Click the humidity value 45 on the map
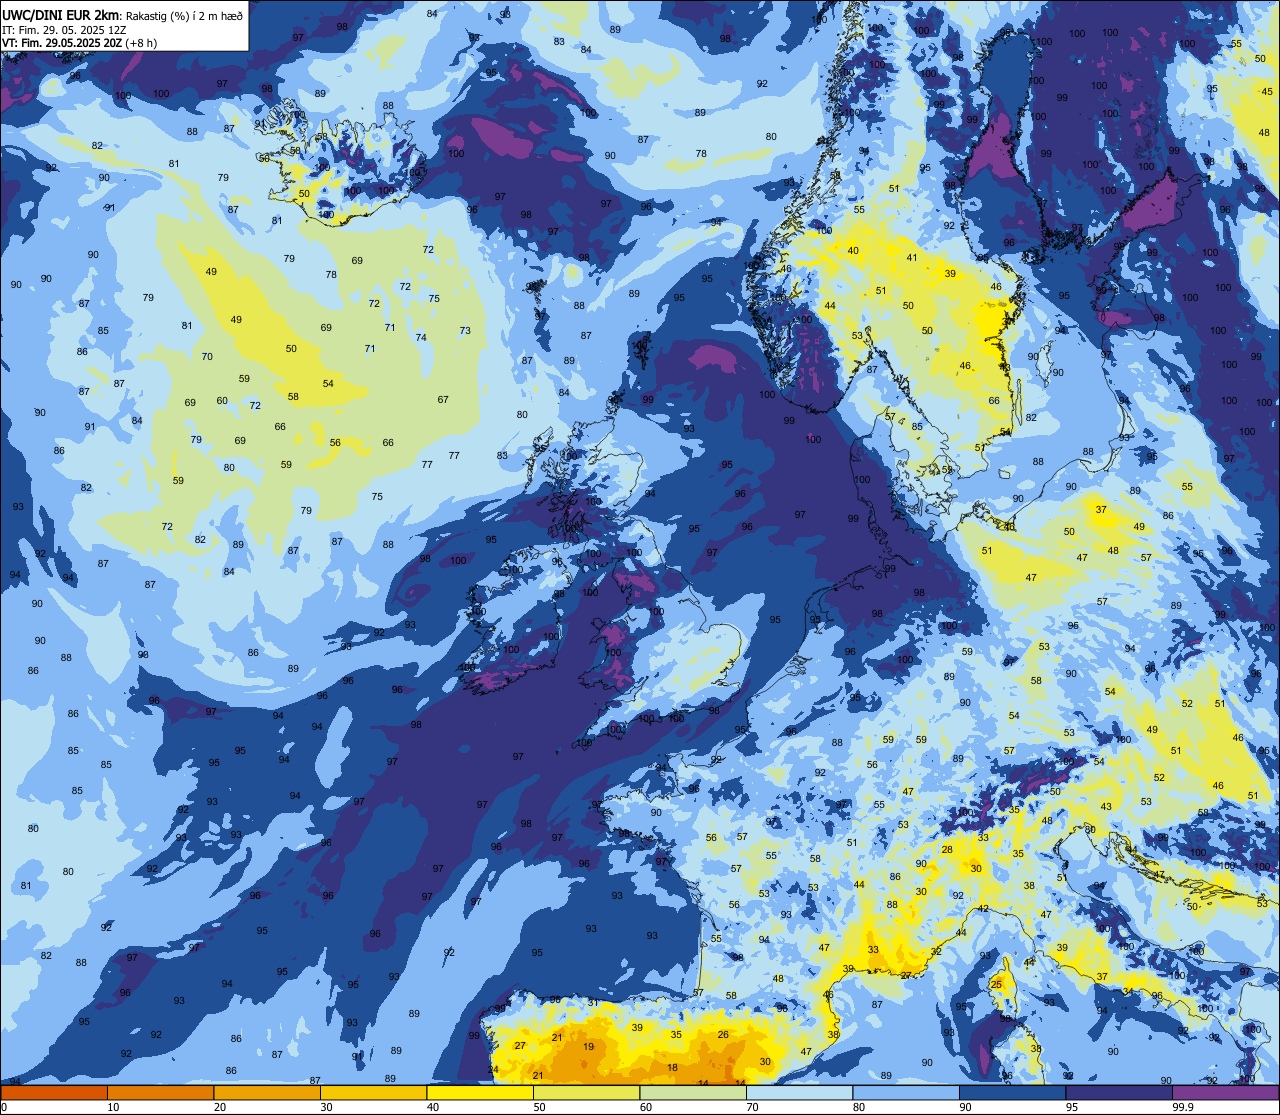This screenshot has height=1115, width=1280. 1268,92
